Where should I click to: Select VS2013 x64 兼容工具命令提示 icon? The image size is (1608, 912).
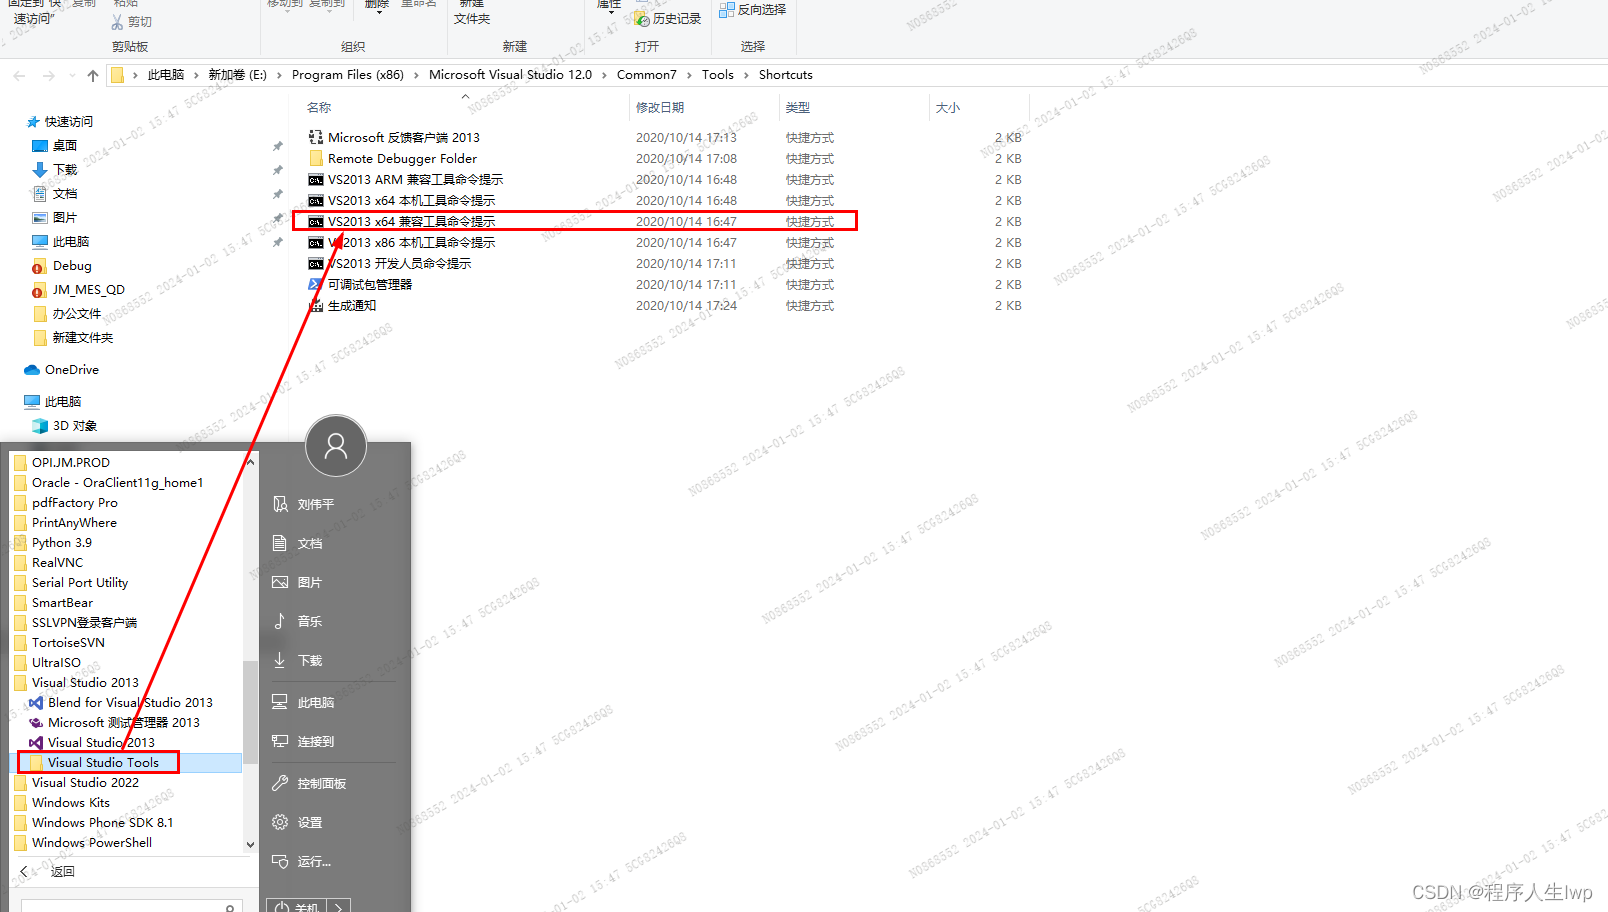click(316, 222)
